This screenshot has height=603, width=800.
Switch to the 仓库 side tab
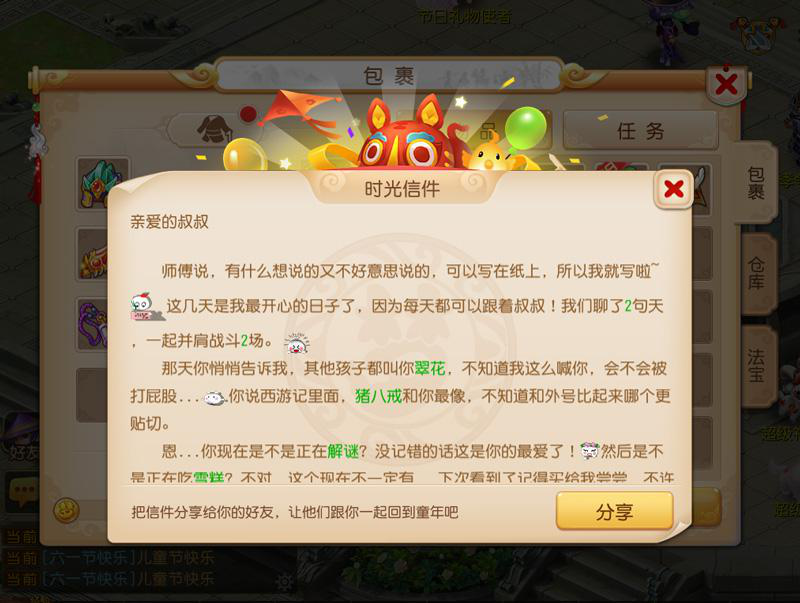point(756,274)
